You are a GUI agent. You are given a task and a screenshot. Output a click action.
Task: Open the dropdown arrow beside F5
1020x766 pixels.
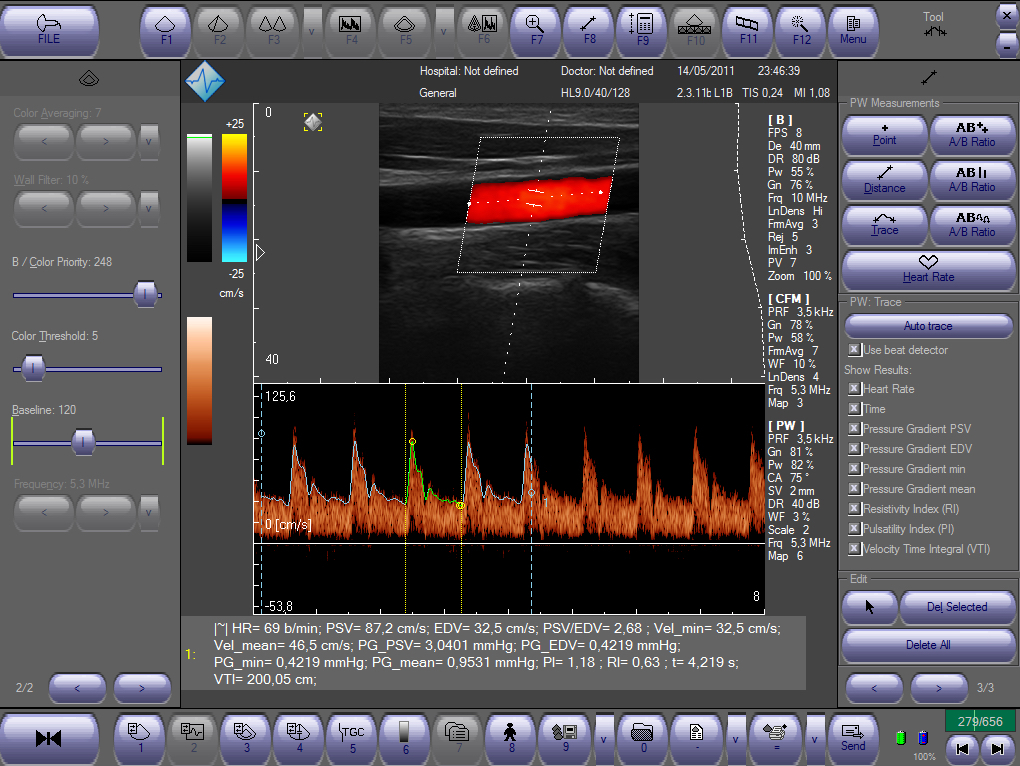coord(444,30)
